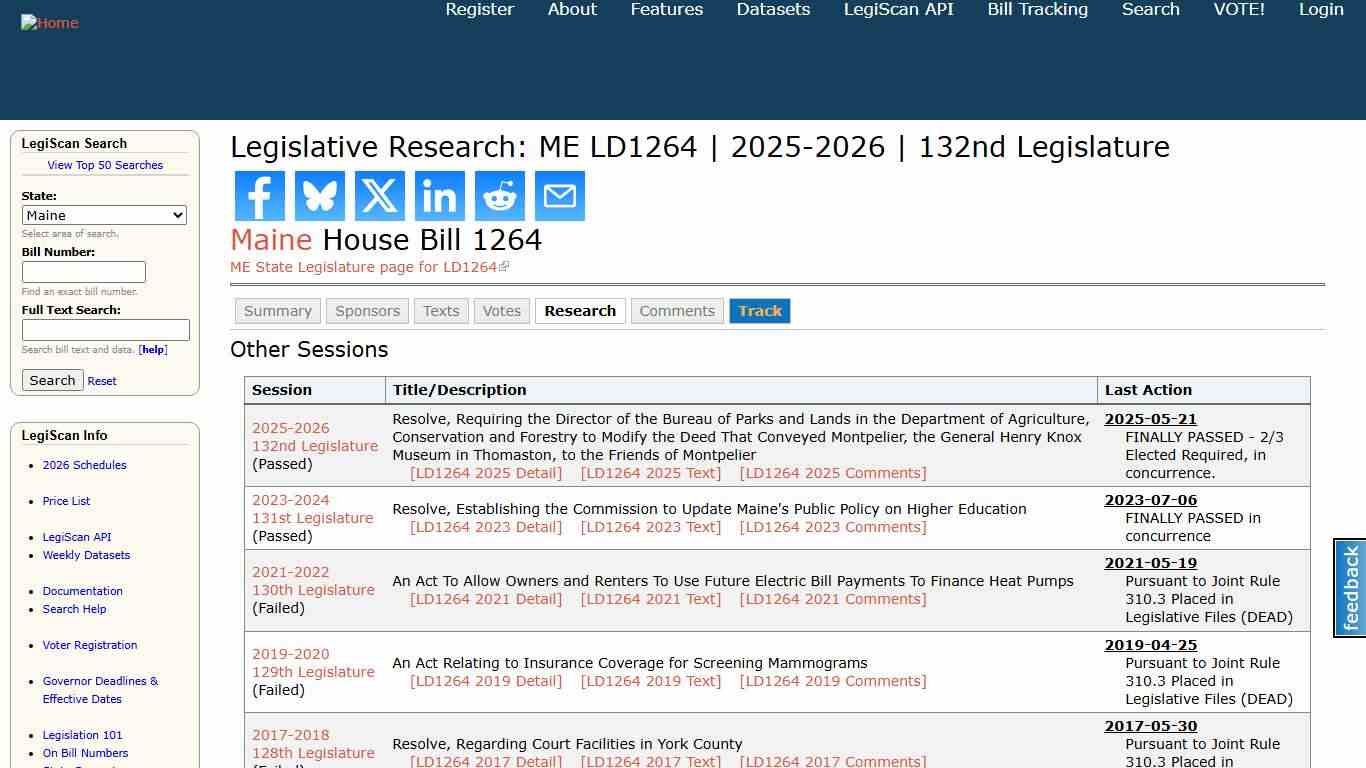Viewport: 1366px width, 768px height.
Task: Open the LegiScan API menu
Action: pyautogui.click(x=897, y=10)
